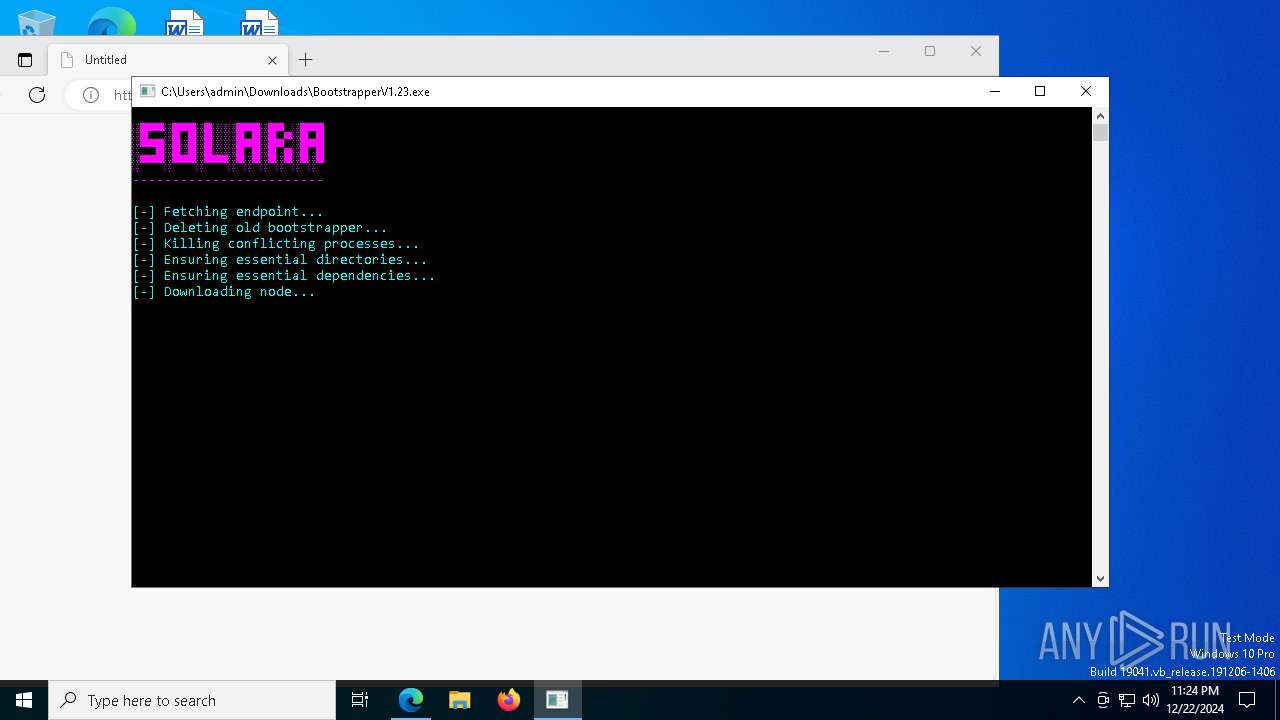Click the site information icon in address bar
1280x720 pixels.
(91, 95)
